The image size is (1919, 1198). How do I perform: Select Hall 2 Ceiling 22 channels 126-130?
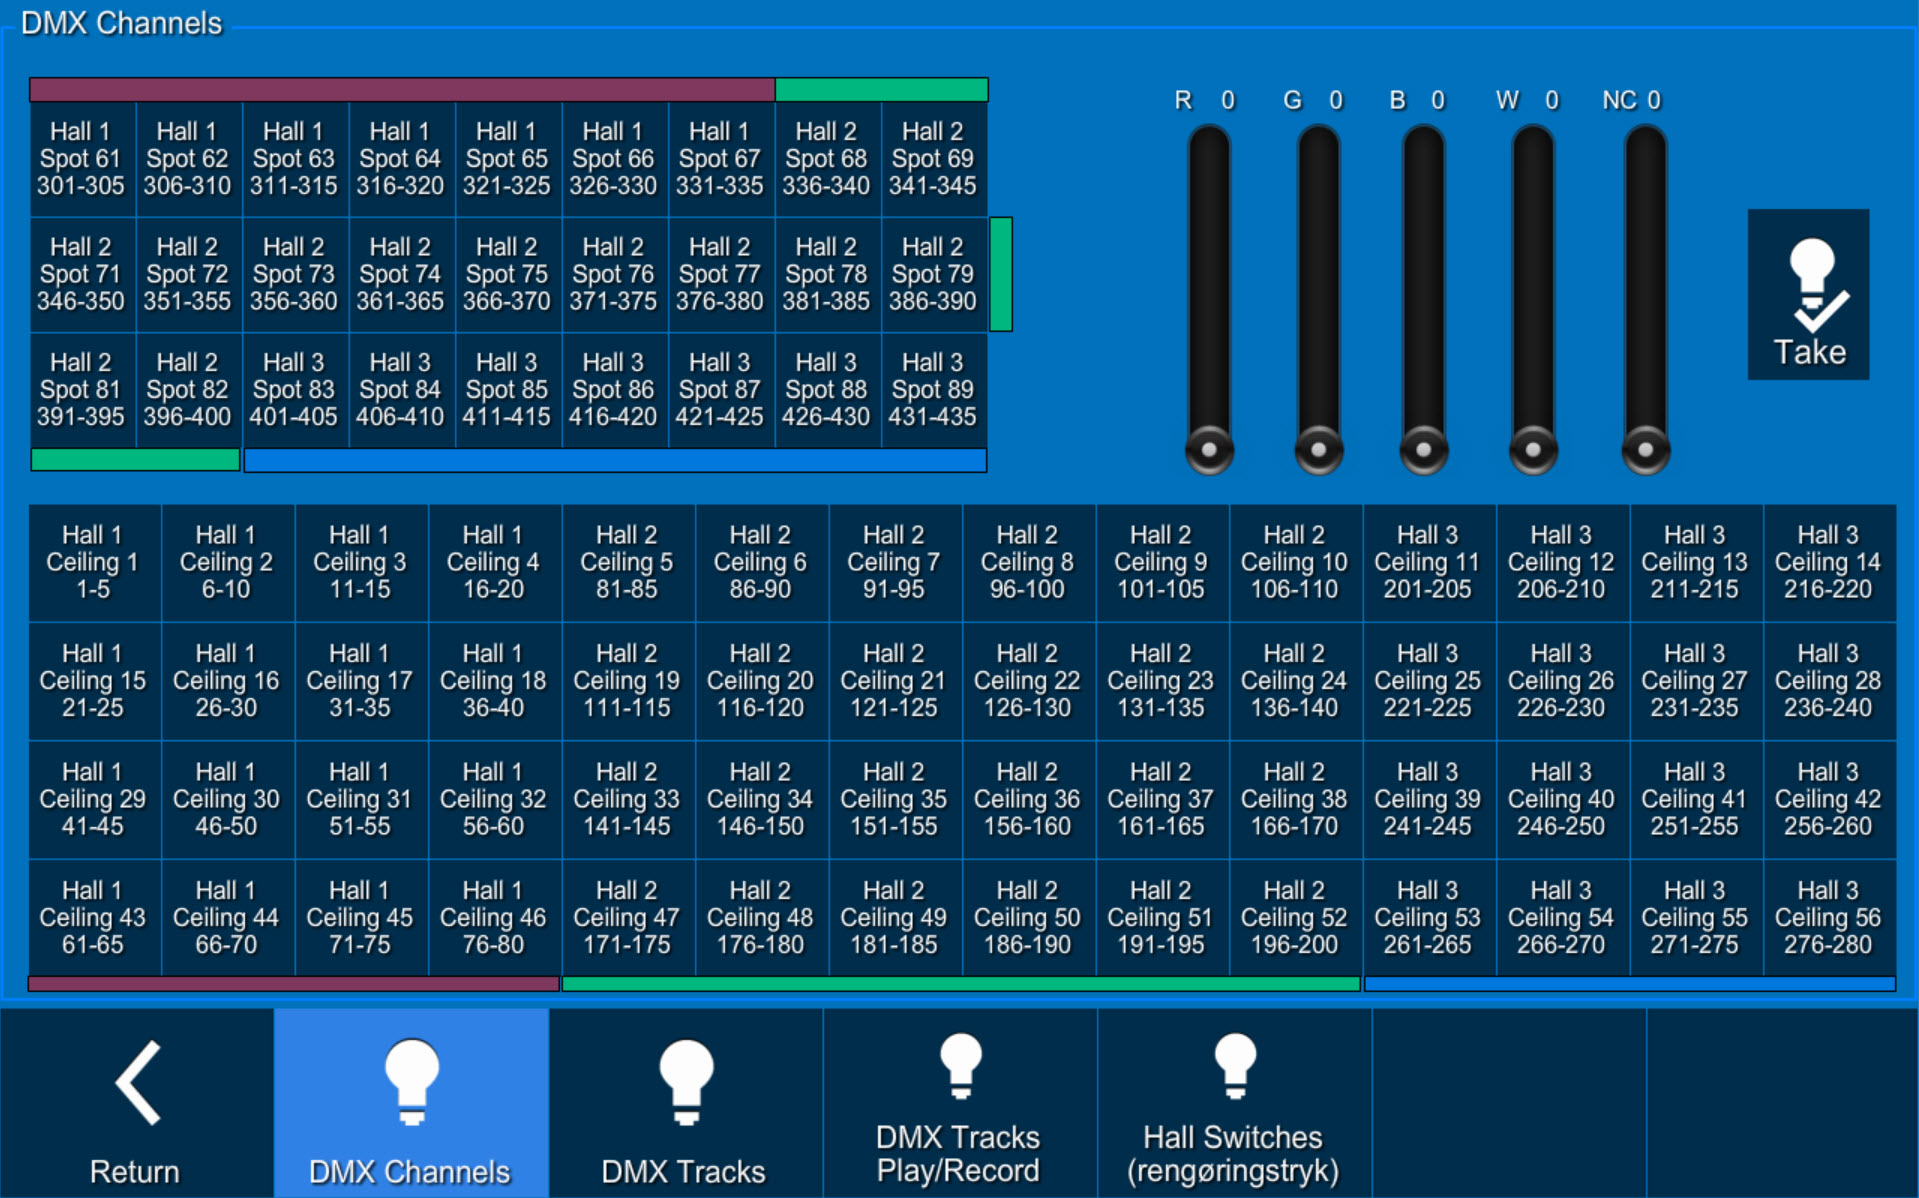pyautogui.click(x=1027, y=681)
